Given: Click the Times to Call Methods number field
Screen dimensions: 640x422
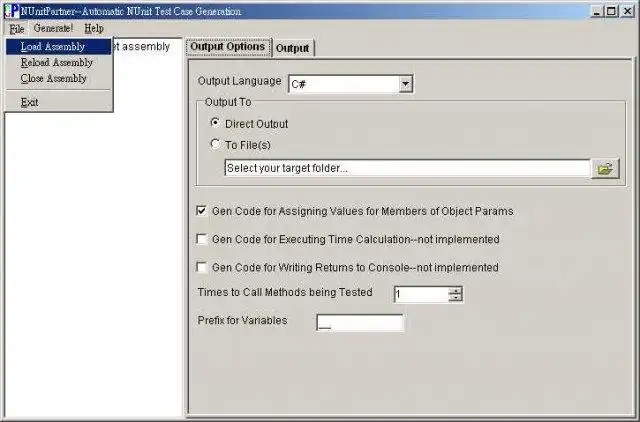Looking at the screenshot, I should [421, 294].
